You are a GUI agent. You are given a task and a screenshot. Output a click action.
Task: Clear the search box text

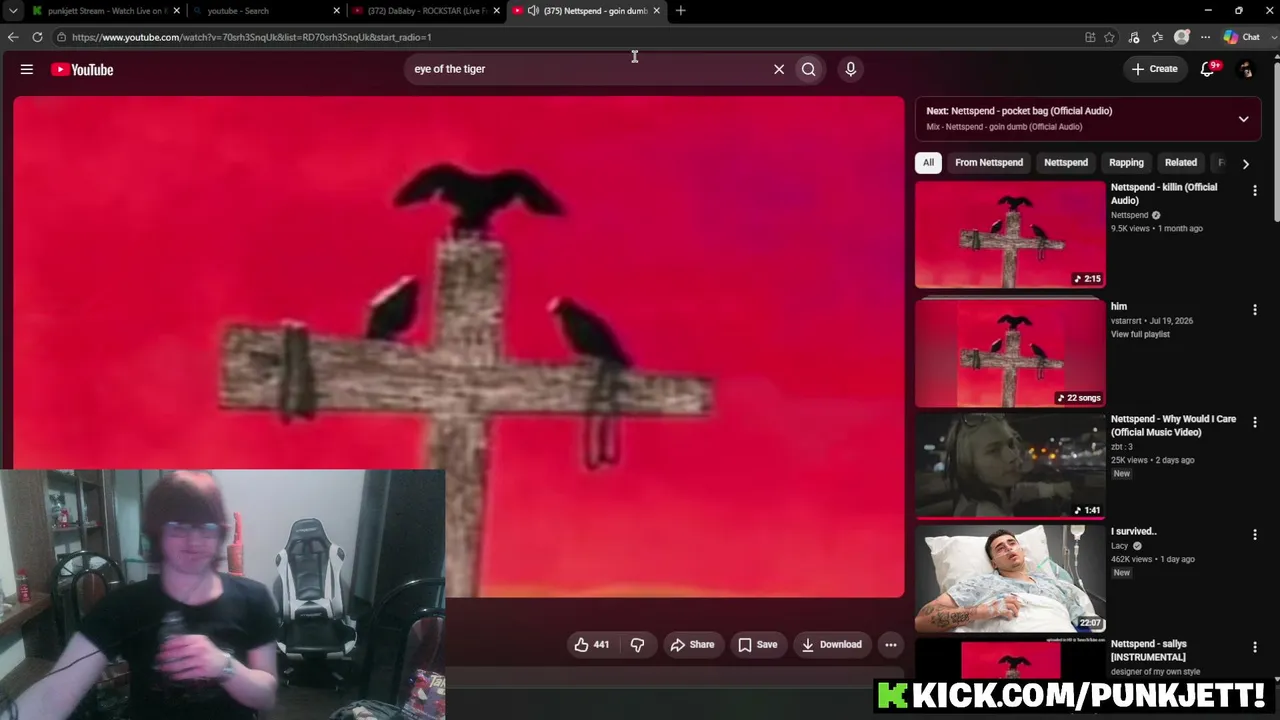pyautogui.click(x=779, y=69)
